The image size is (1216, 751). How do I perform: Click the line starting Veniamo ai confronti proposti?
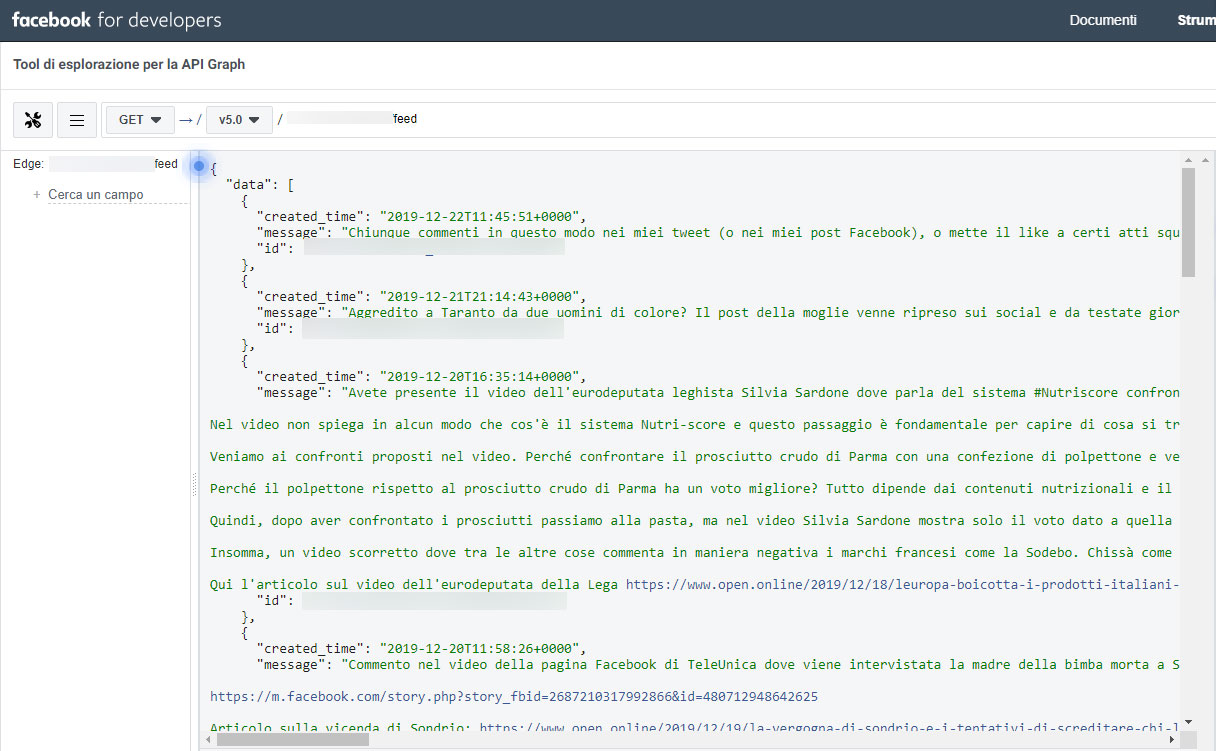(696, 456)
